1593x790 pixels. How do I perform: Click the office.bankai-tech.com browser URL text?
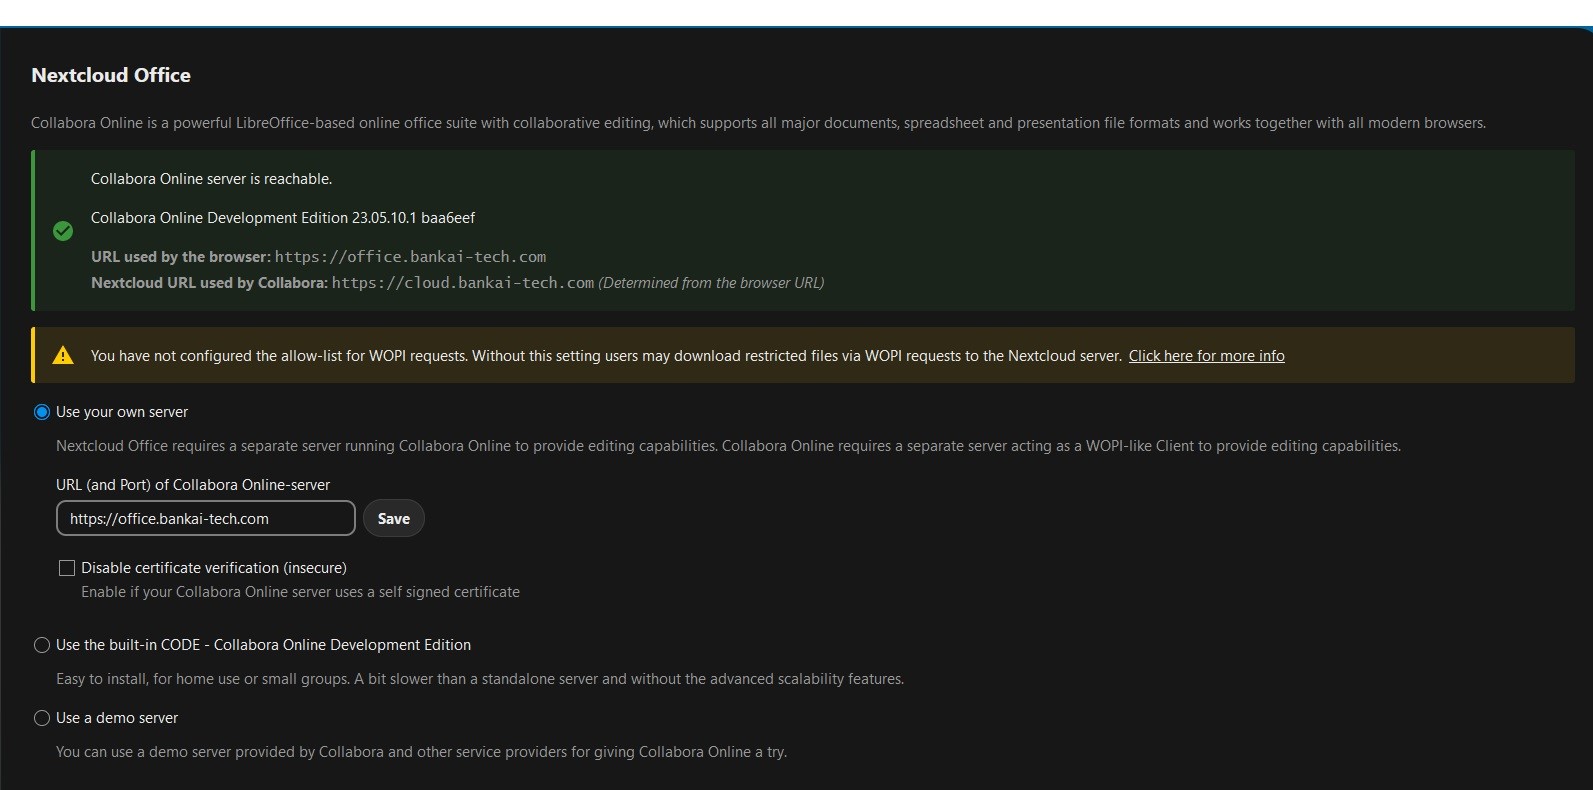[x=410, y=257]
